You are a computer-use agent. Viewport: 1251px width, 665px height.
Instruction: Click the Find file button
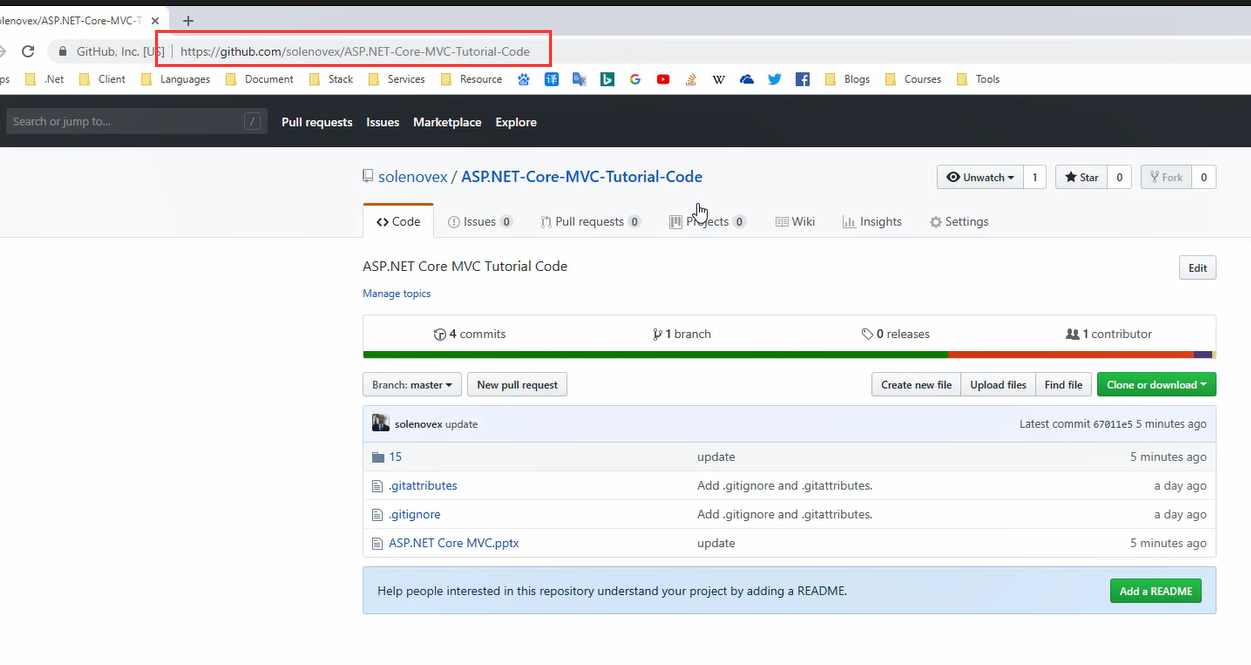(1063, 385)
